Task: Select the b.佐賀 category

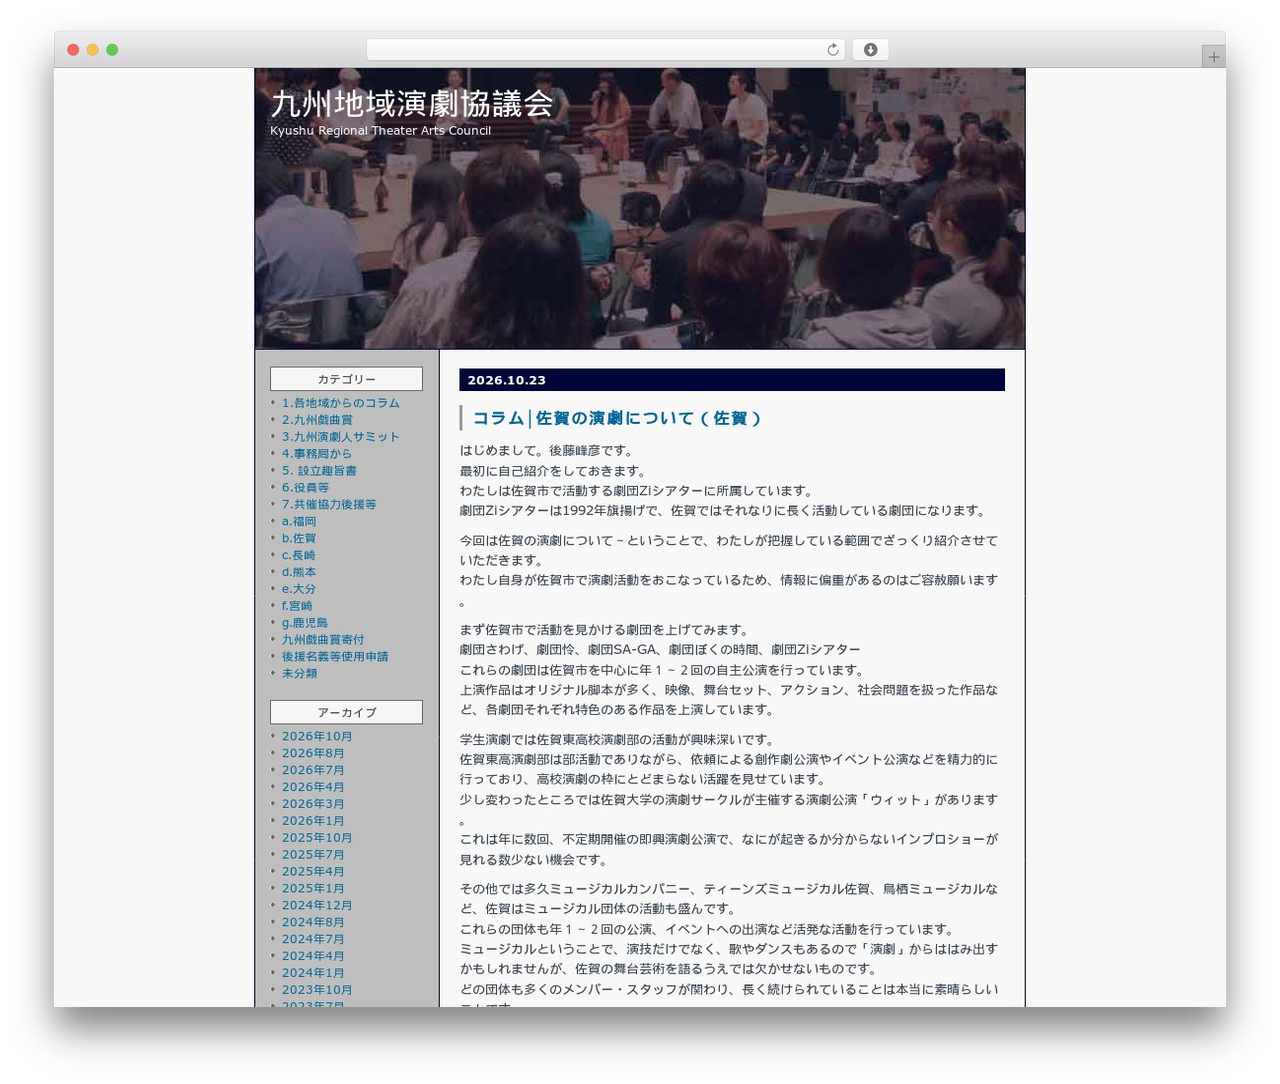Action: click(x=299, y=539)
